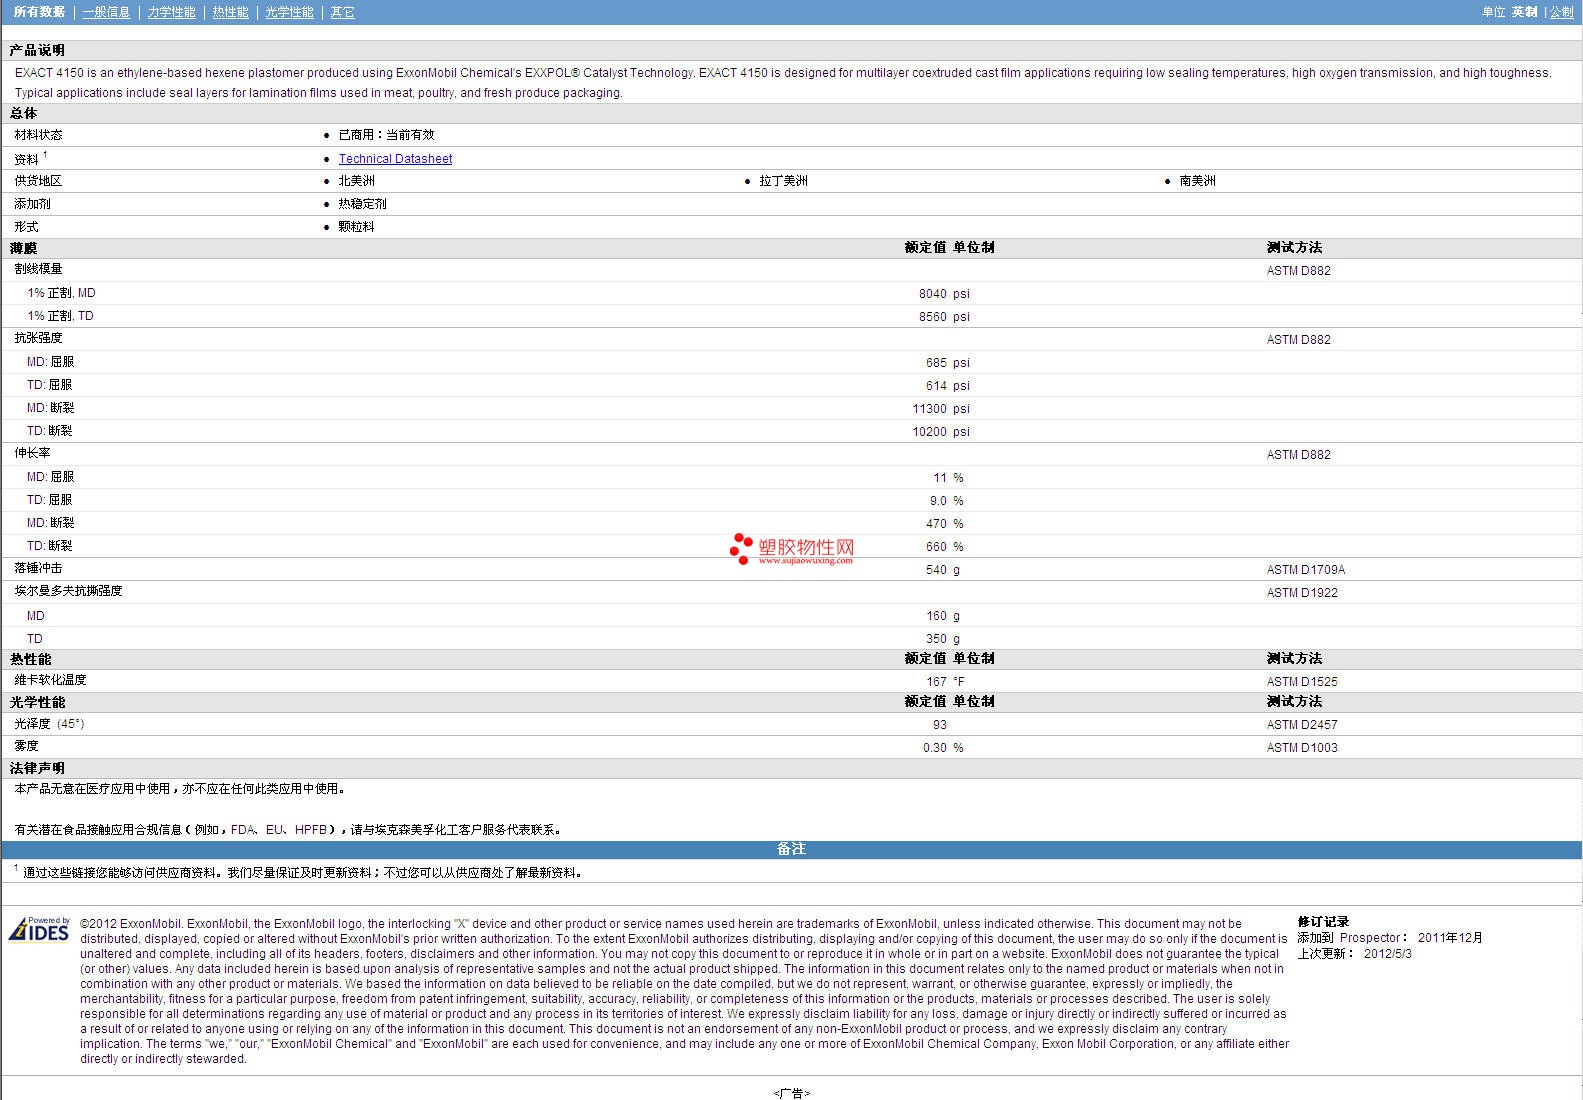1583x1100 pixels.
Task: Click the 产品说明 section heading
Action: [x=37, y=50]
